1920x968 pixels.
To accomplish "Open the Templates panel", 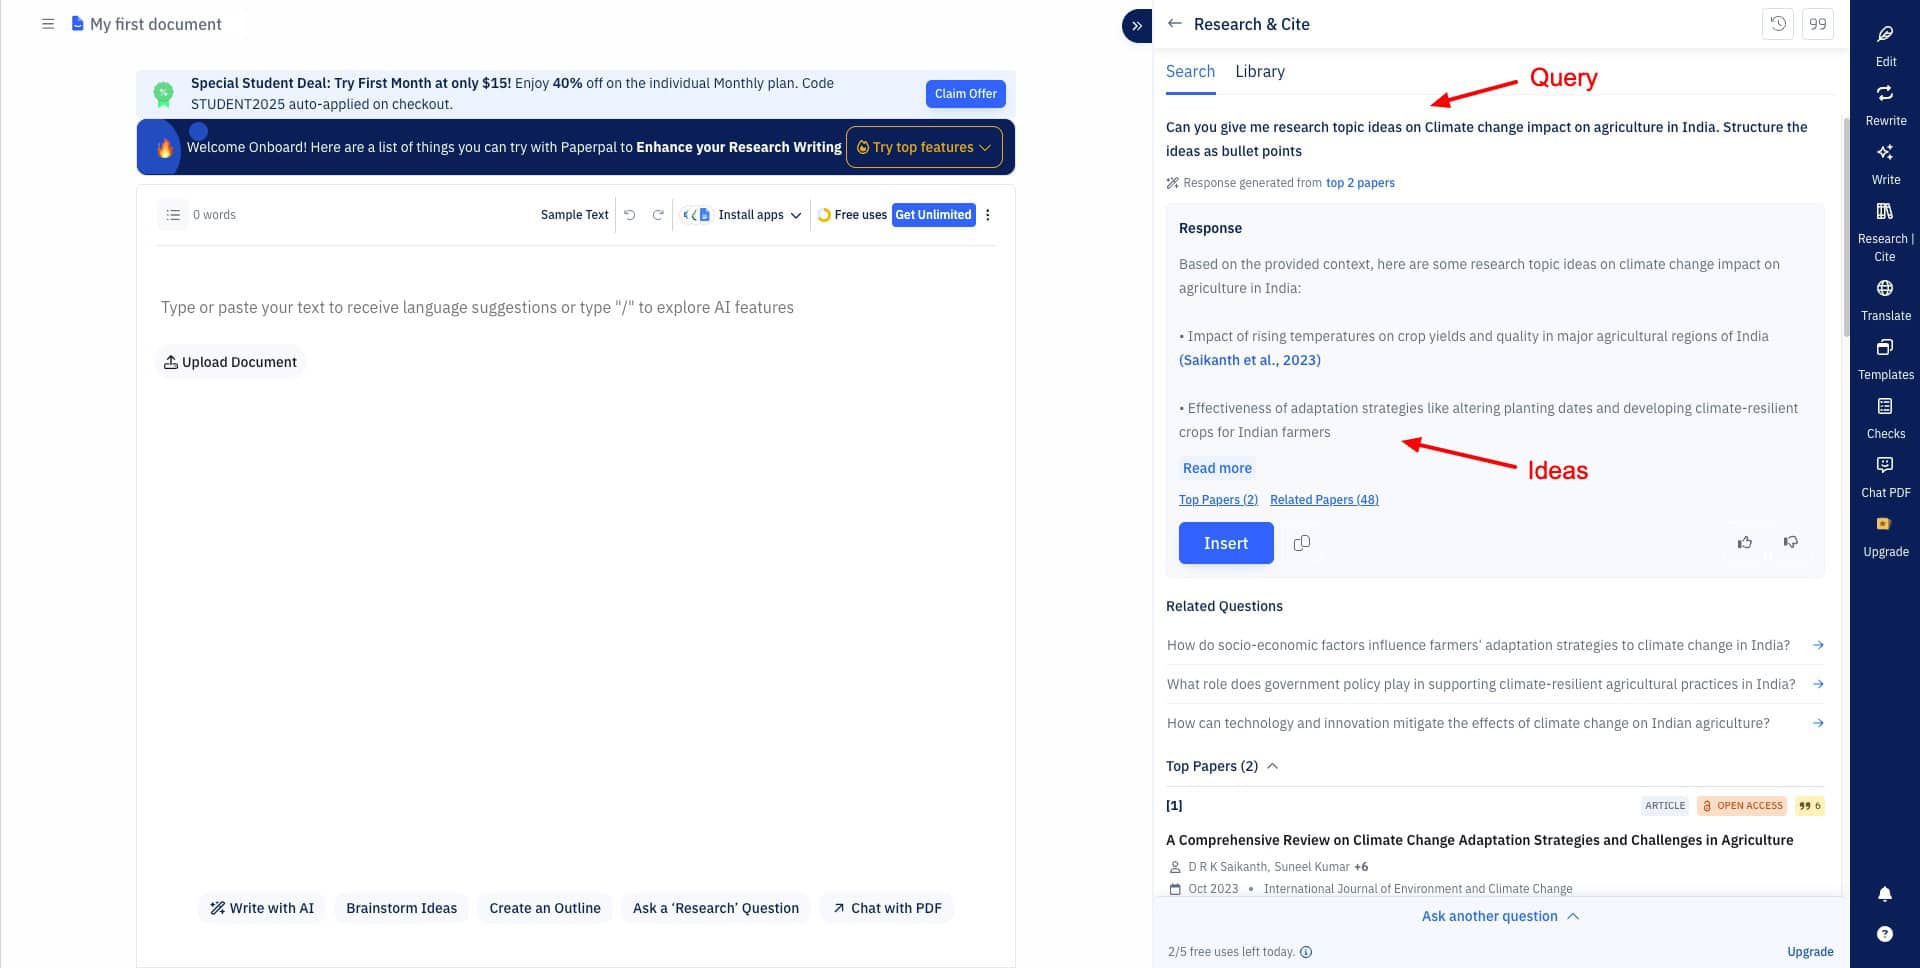I will coord(1885,357).
